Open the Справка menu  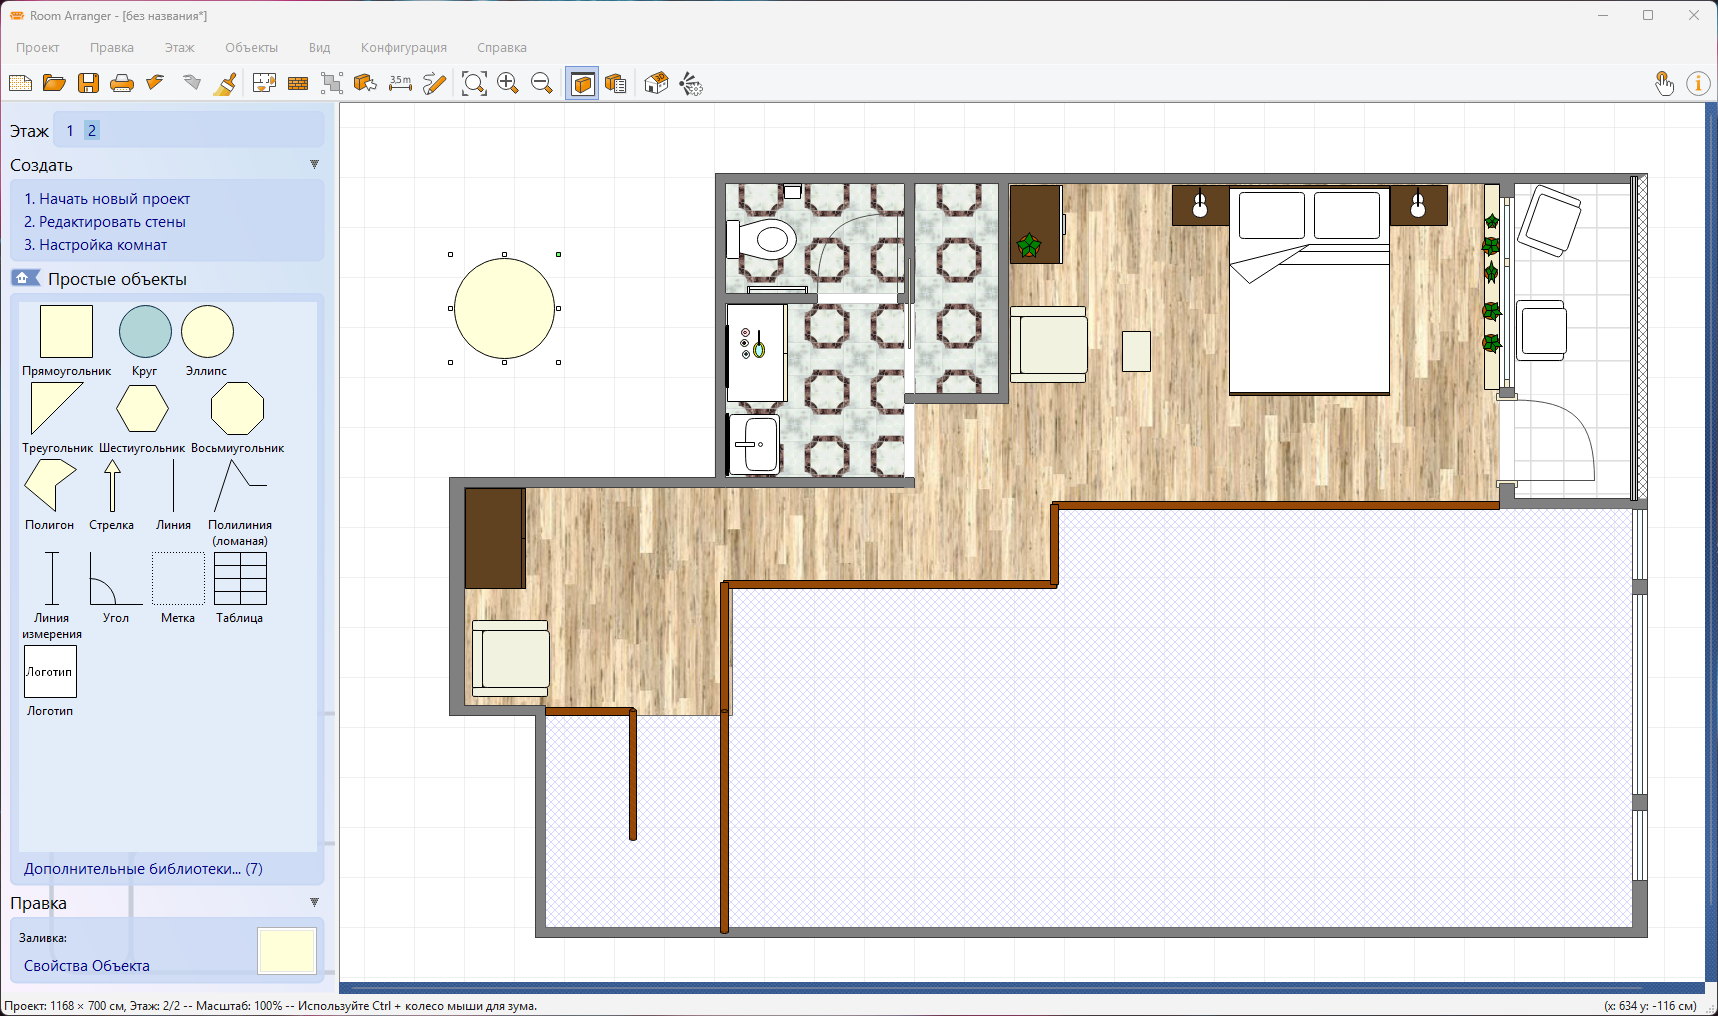[x=502, y=48]
